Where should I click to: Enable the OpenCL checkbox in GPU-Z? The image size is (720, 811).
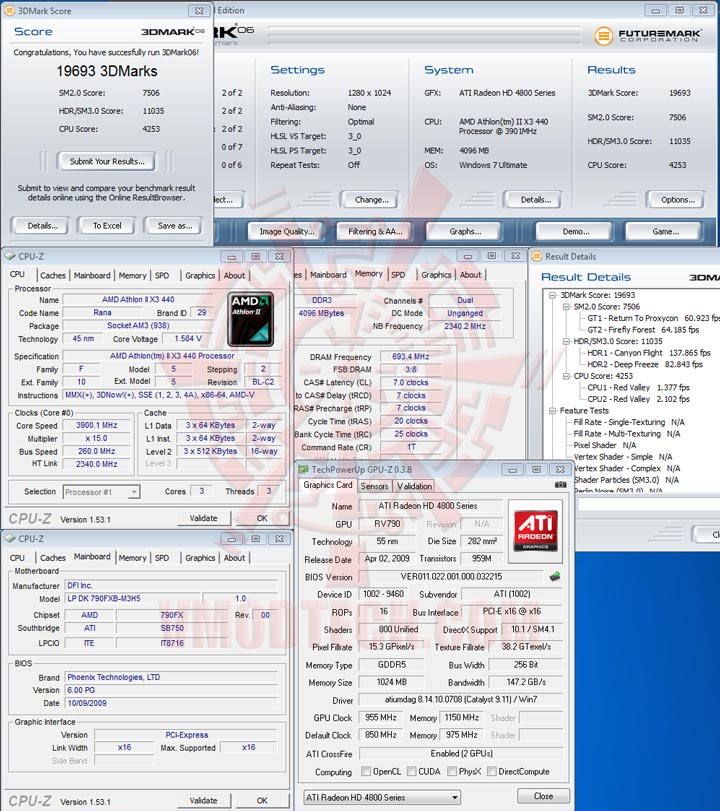(366, 771)
